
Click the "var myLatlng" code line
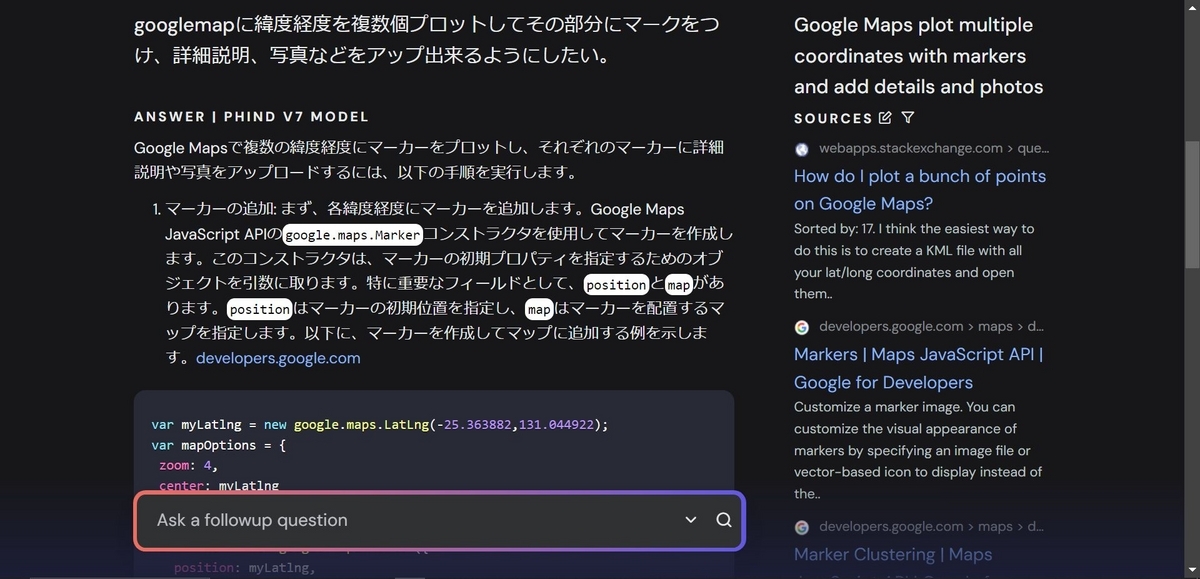pyautogui.click(x=380, y=424)
